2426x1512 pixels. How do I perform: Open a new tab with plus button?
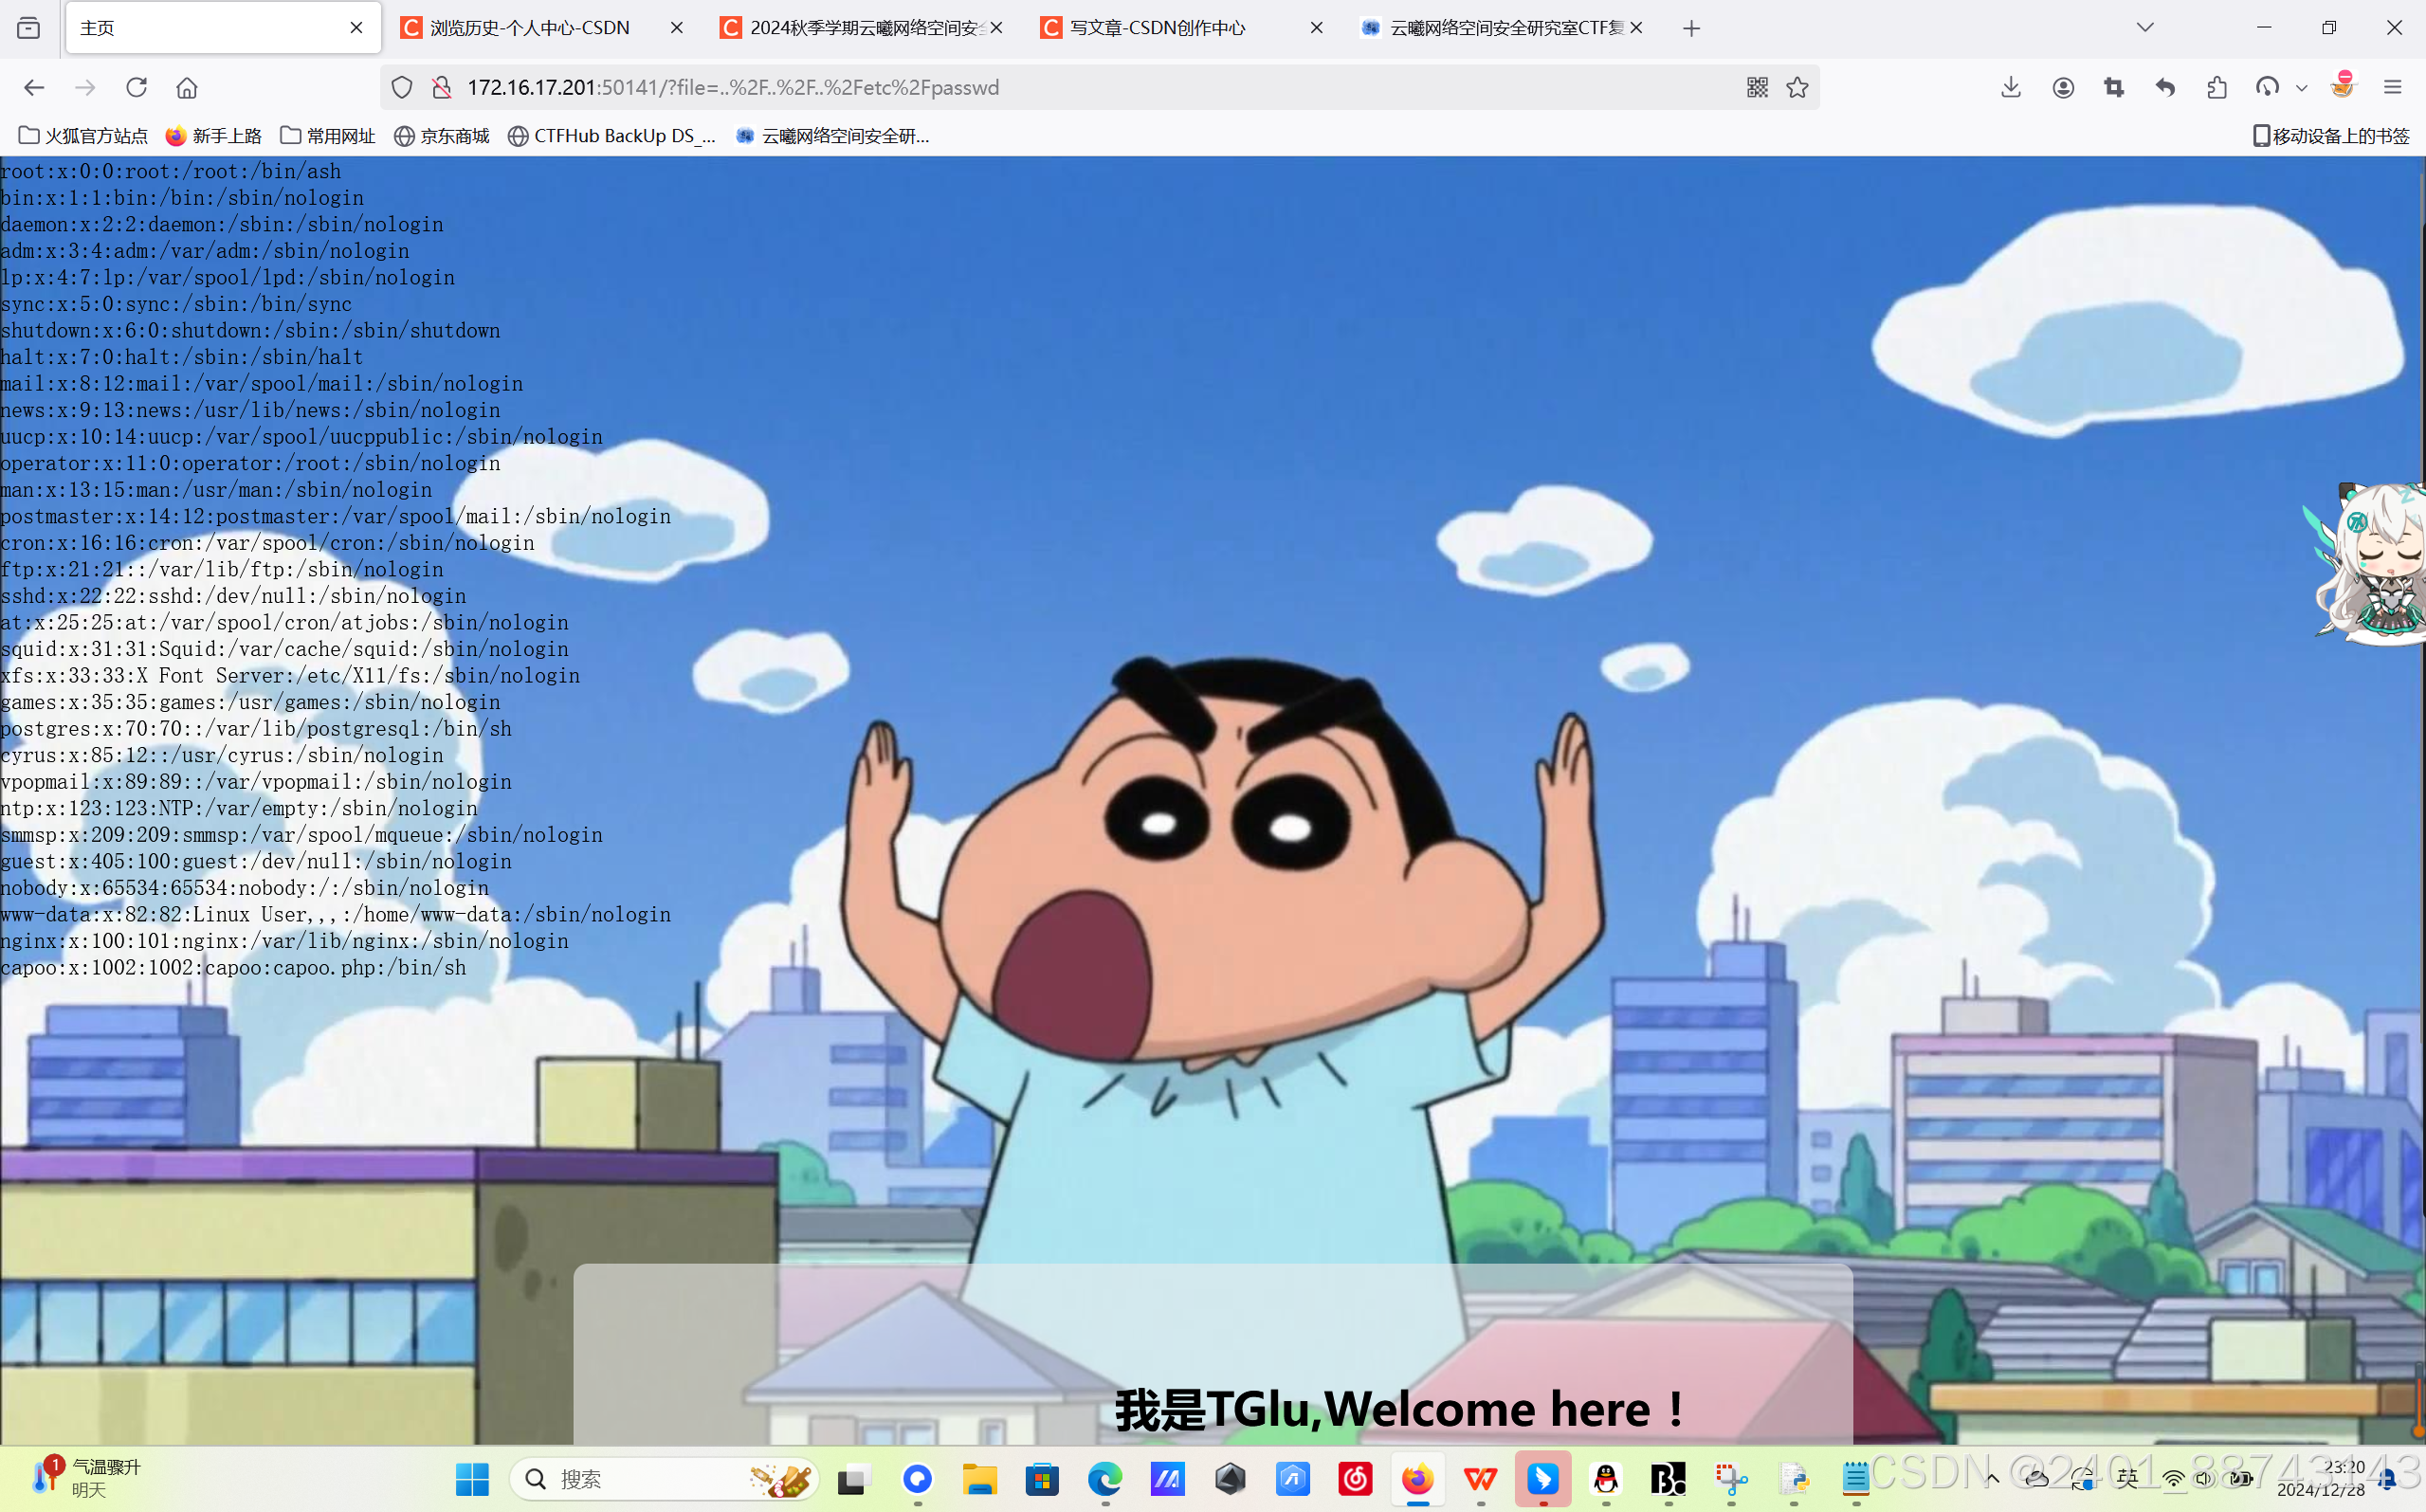coord(1691,28)
